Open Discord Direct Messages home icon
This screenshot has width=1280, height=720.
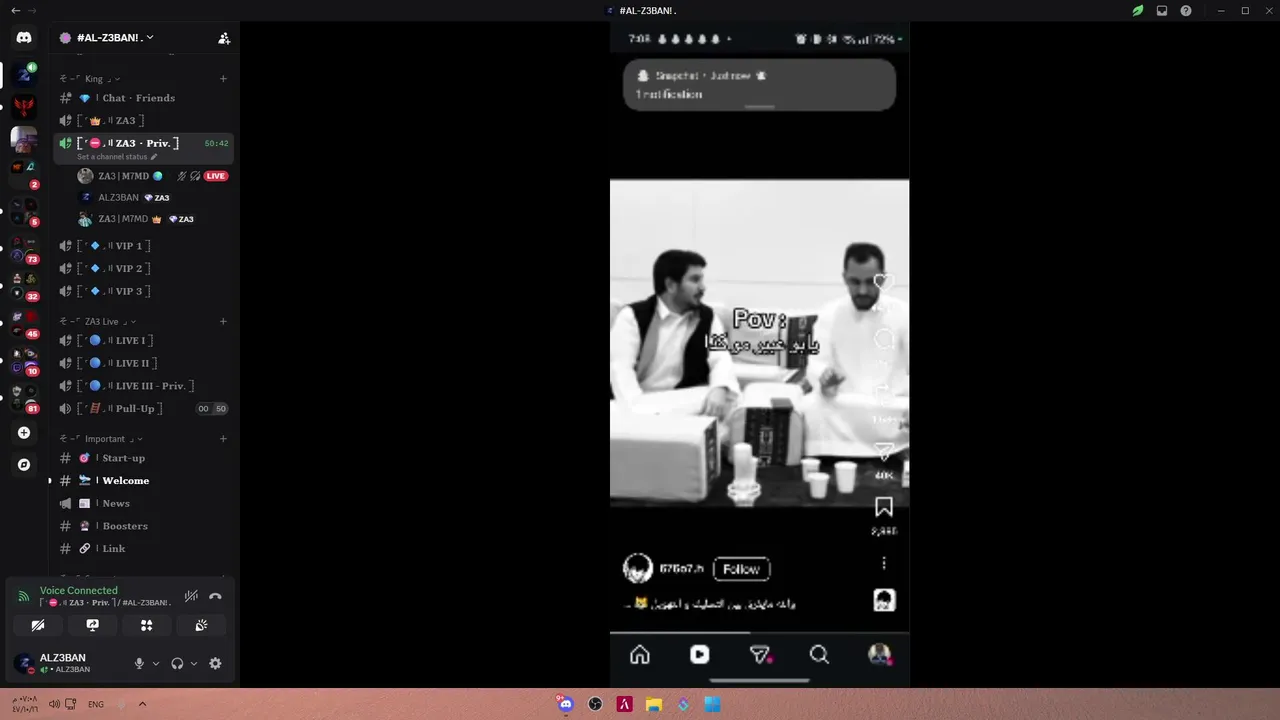[x=24, y=38]
